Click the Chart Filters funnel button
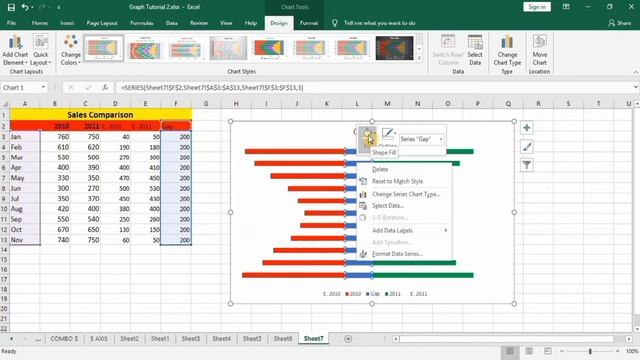This screenshot has height=360, width=640. pyautogui.click(x=527, y=165)
